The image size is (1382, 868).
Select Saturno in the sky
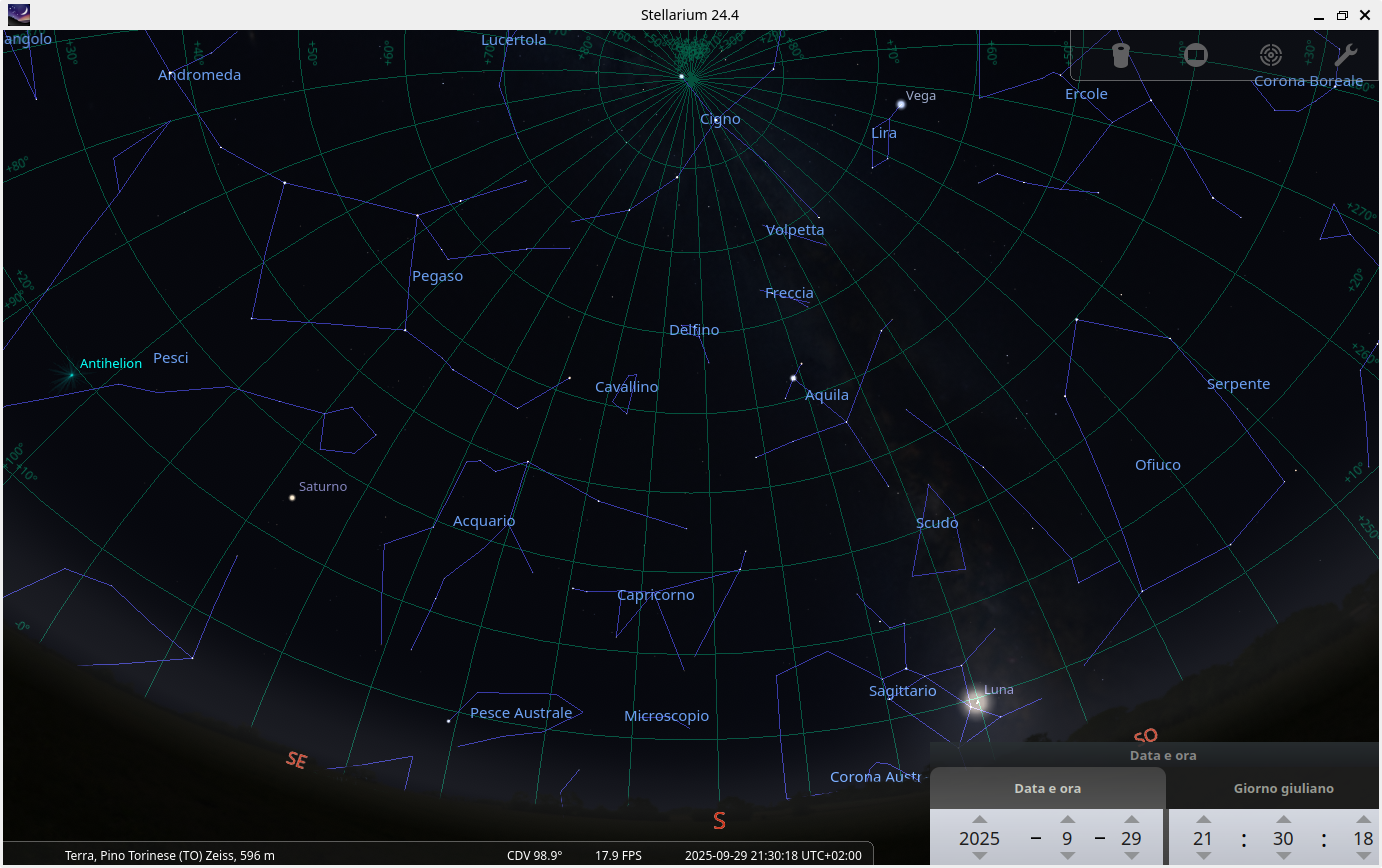[x=291, y=496]
